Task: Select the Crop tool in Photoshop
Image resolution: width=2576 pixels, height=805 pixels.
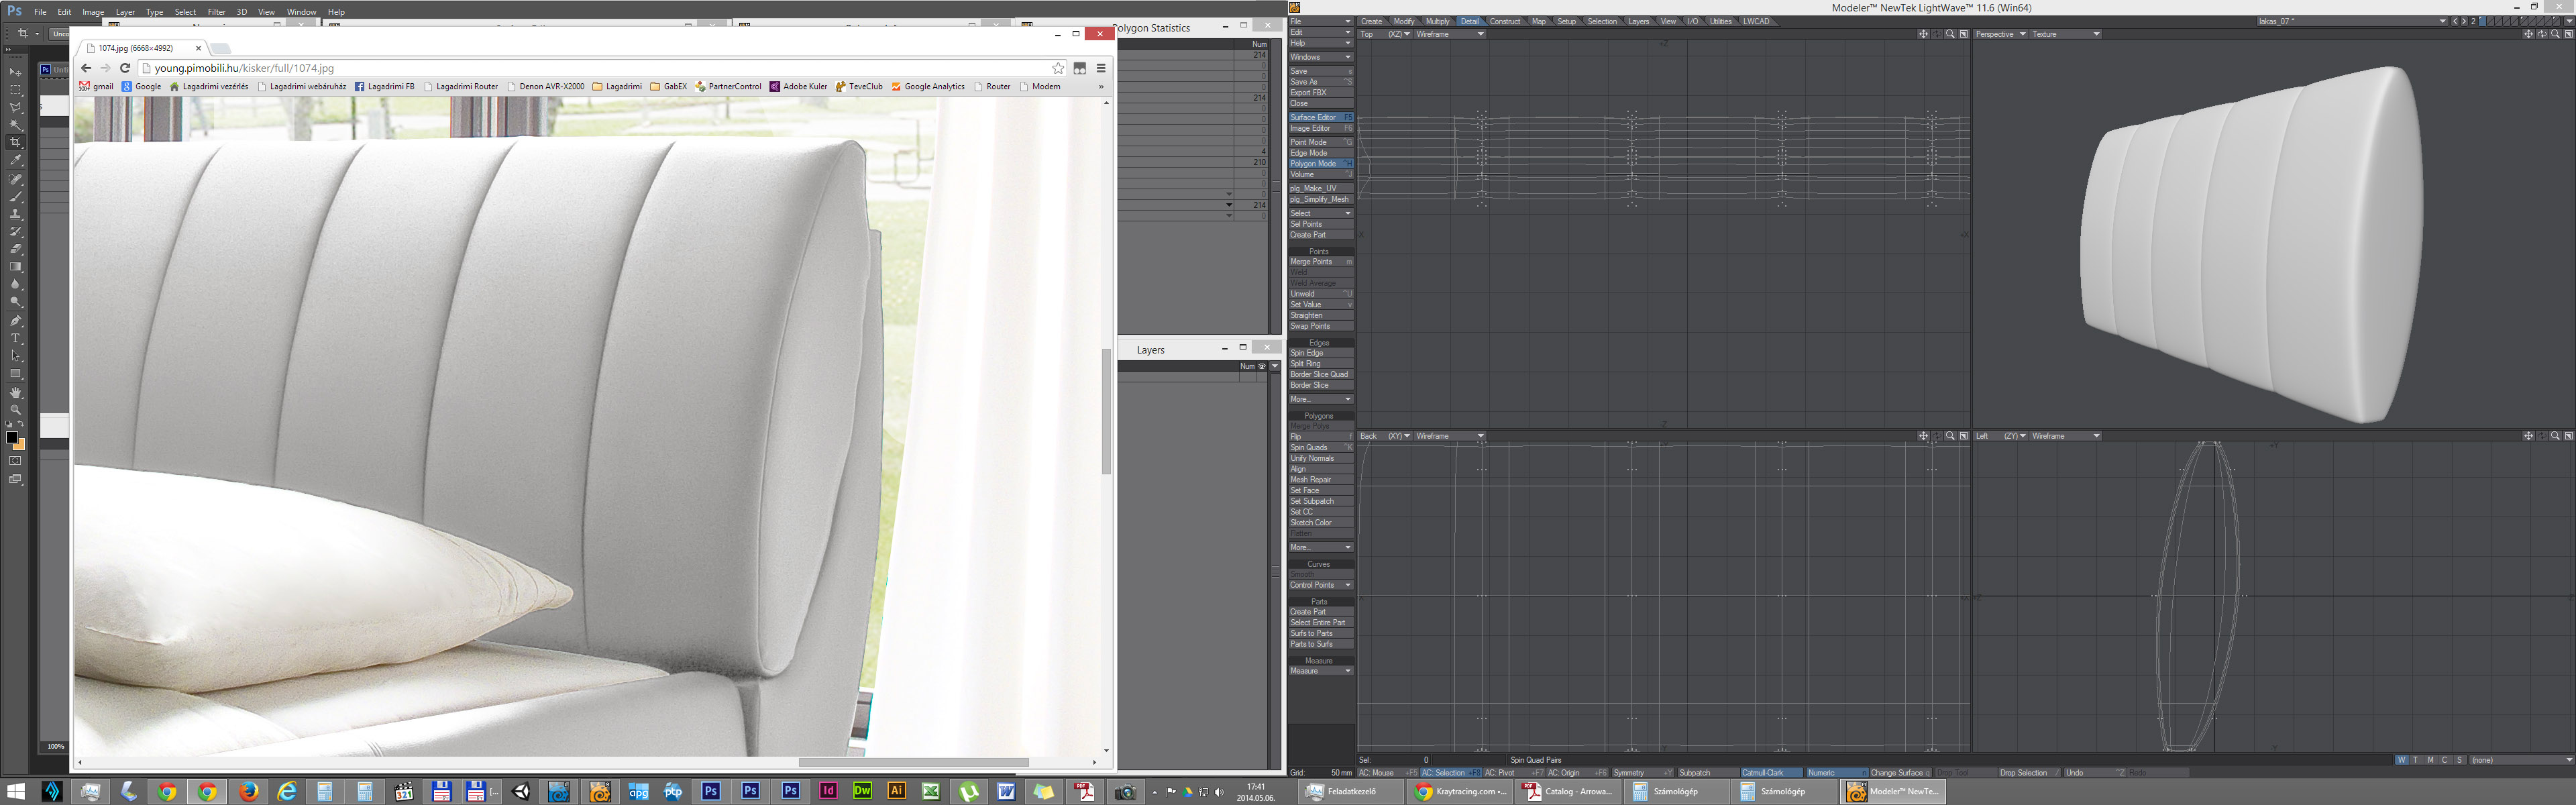Action: point(15,143)
